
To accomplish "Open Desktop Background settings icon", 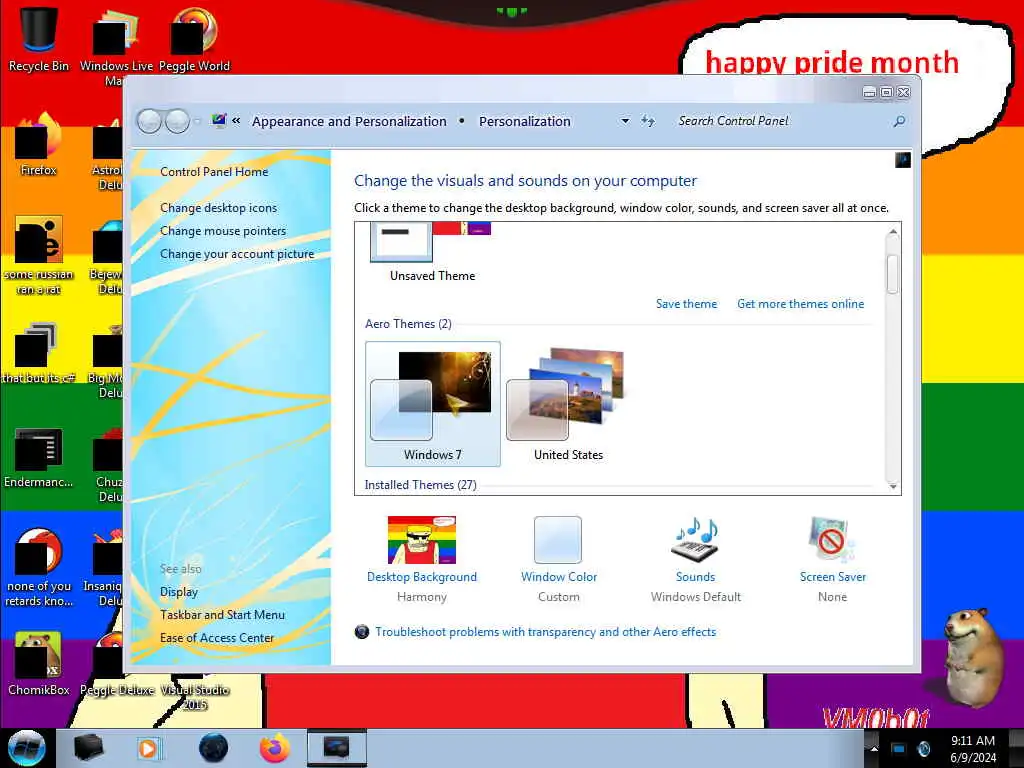I will tap(422, 540).
